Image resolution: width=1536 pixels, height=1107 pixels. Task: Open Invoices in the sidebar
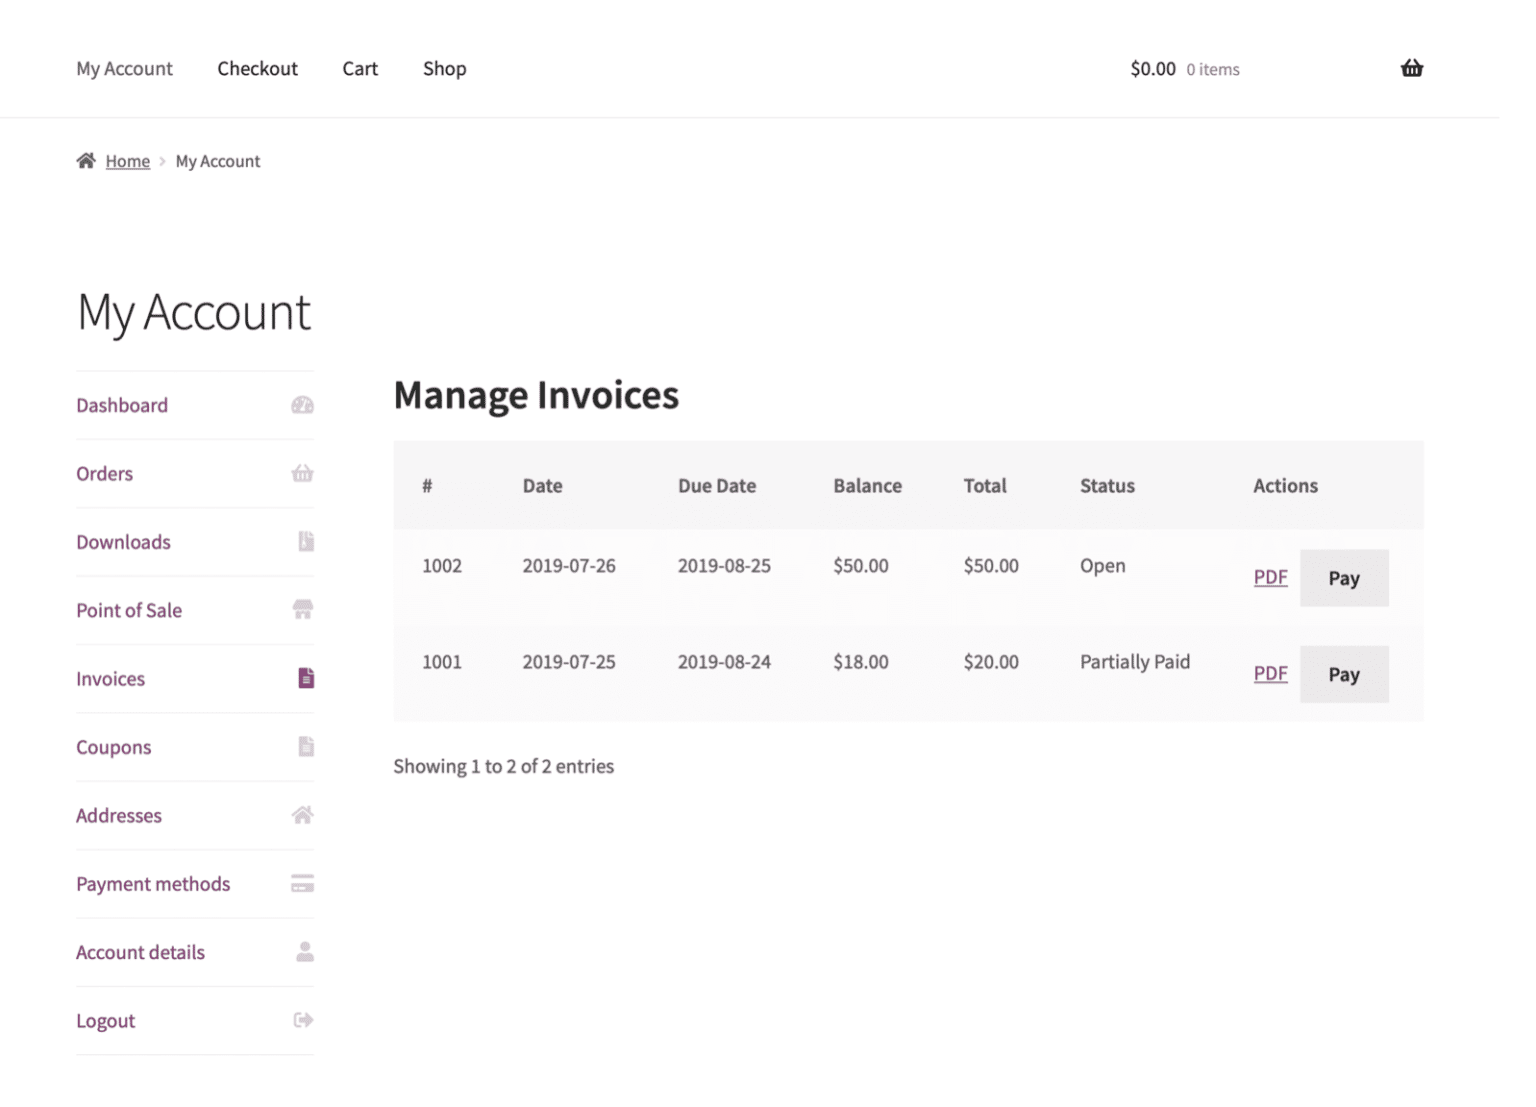pyautogui.click(x=110, y=679)
